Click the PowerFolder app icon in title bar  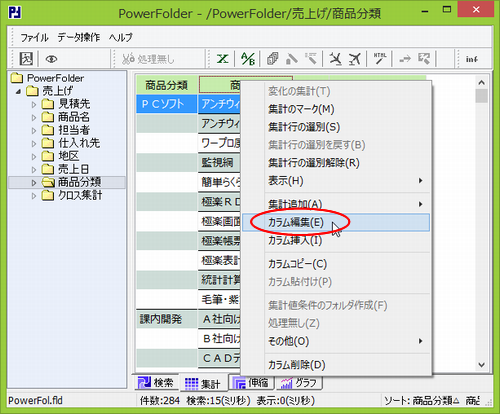(x=15, y=13)
